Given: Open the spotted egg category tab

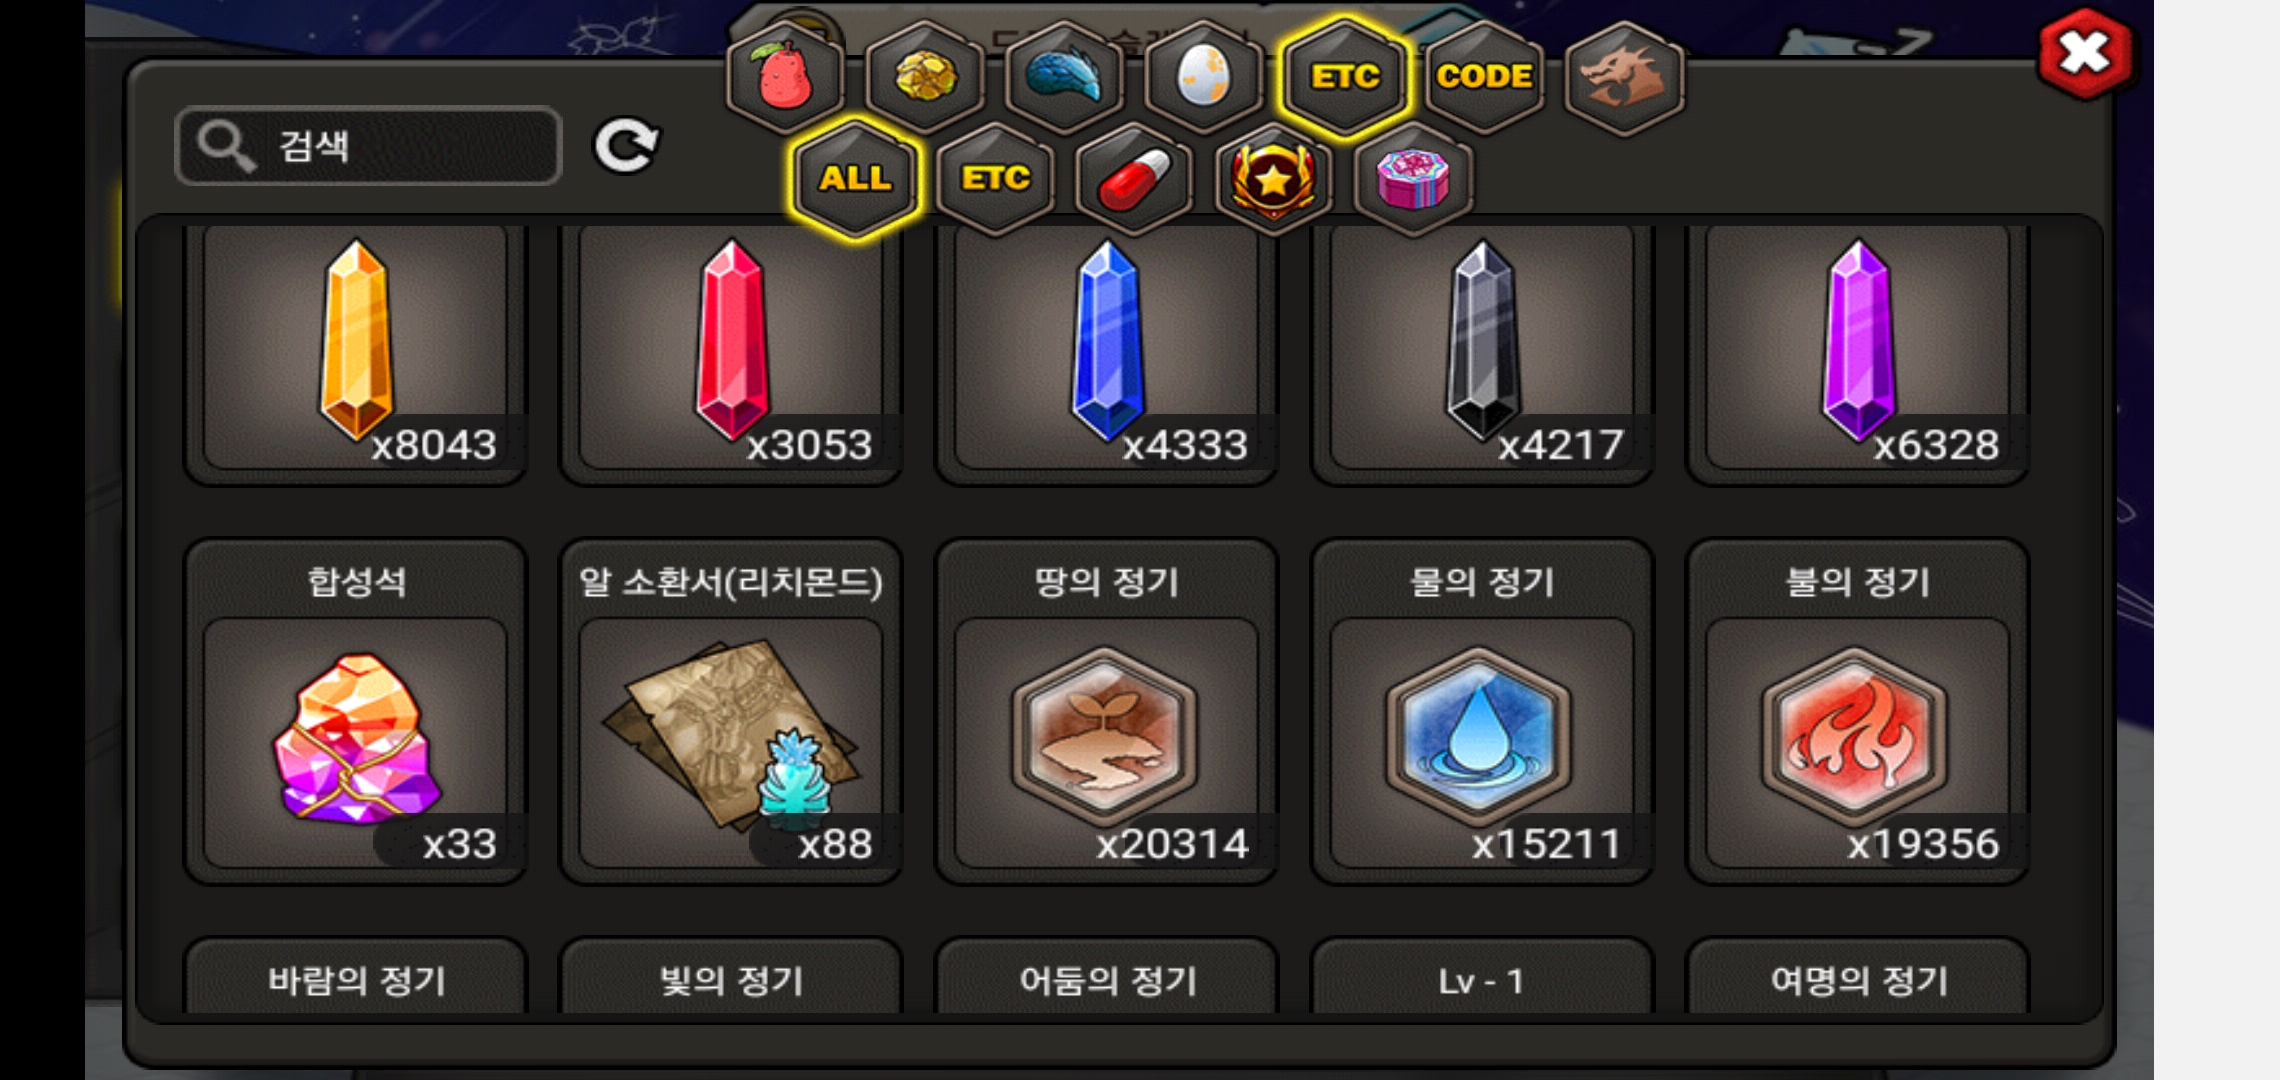Looking at the screenshot, I should [x=1203, y=76].
